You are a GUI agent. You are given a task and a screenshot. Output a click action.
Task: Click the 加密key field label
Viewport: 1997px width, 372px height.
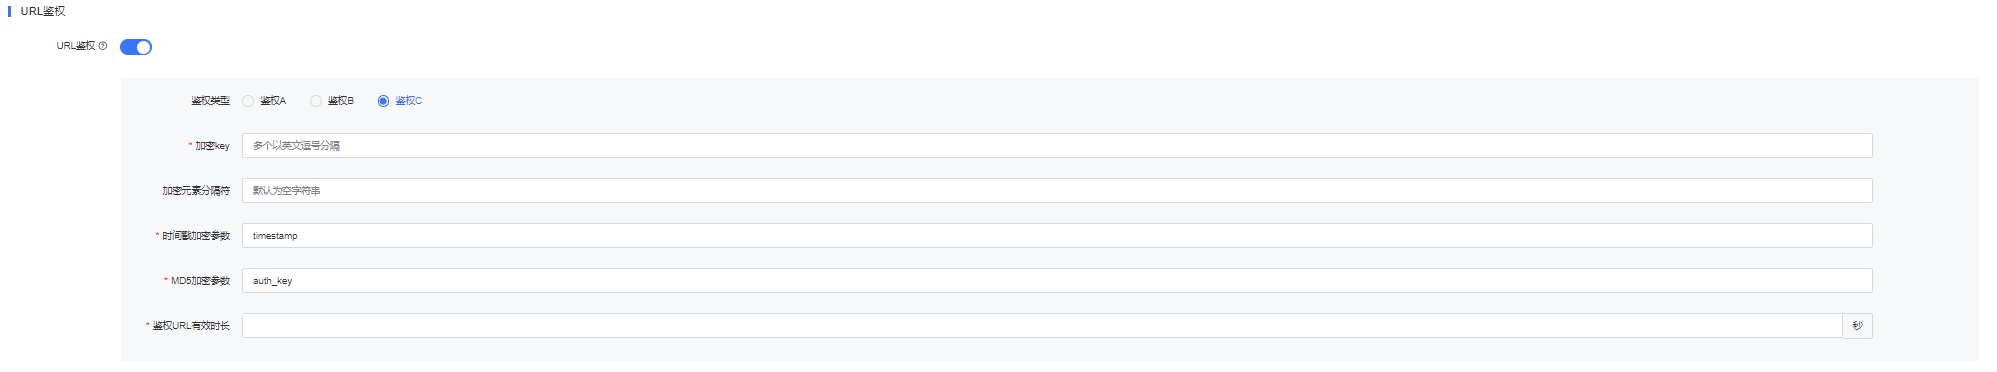pyautogui.click(x=212, y=146)
